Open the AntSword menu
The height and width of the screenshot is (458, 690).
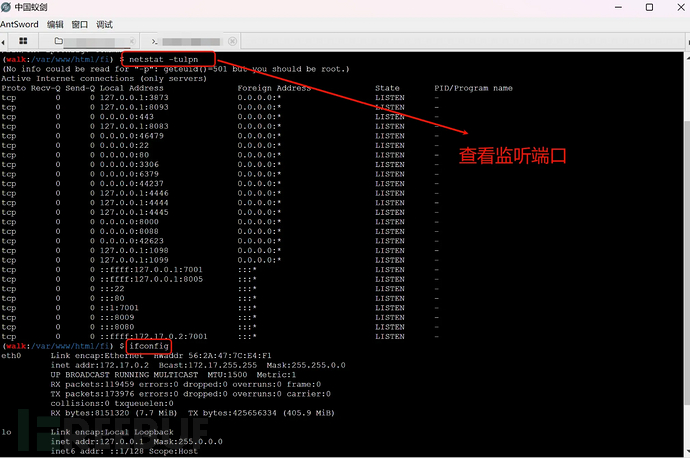19,25
